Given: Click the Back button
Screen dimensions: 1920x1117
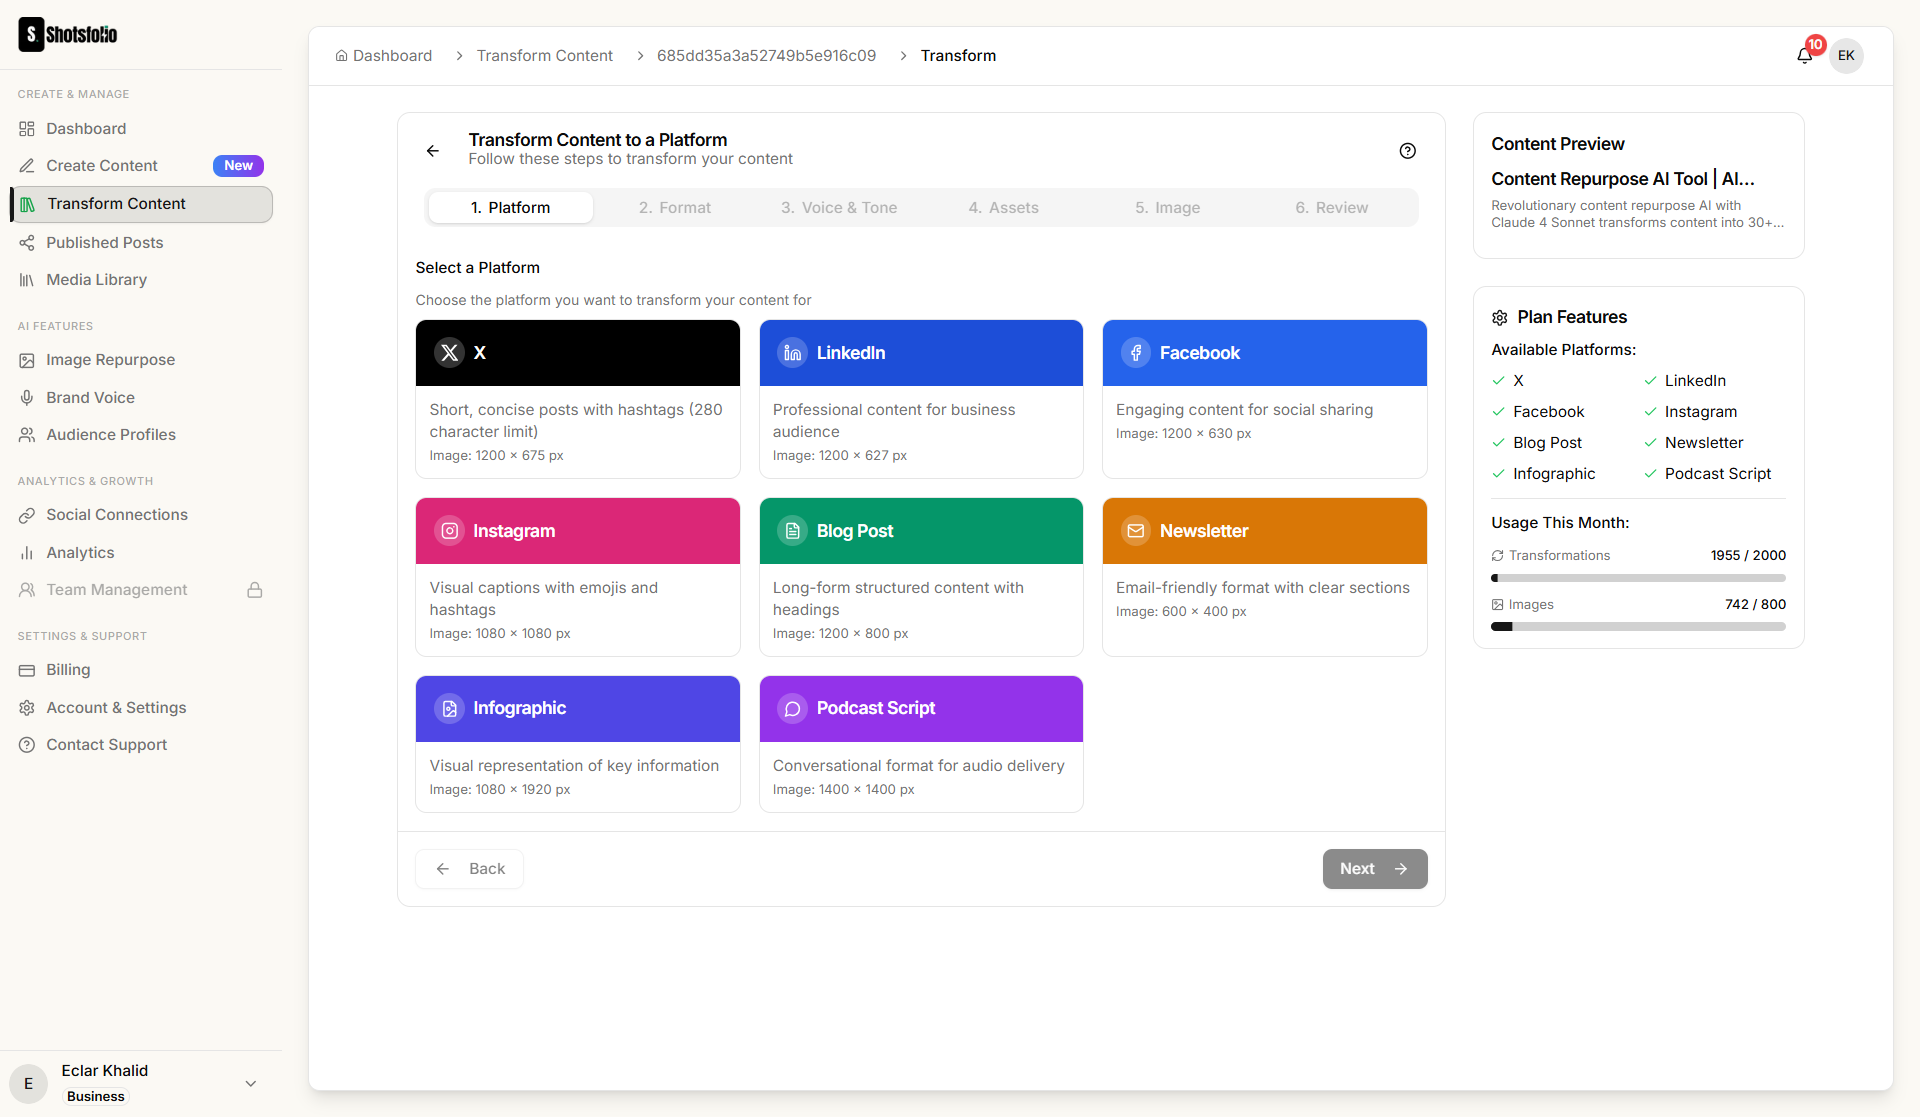Looking at the screenshot, I should click(469, 869).
